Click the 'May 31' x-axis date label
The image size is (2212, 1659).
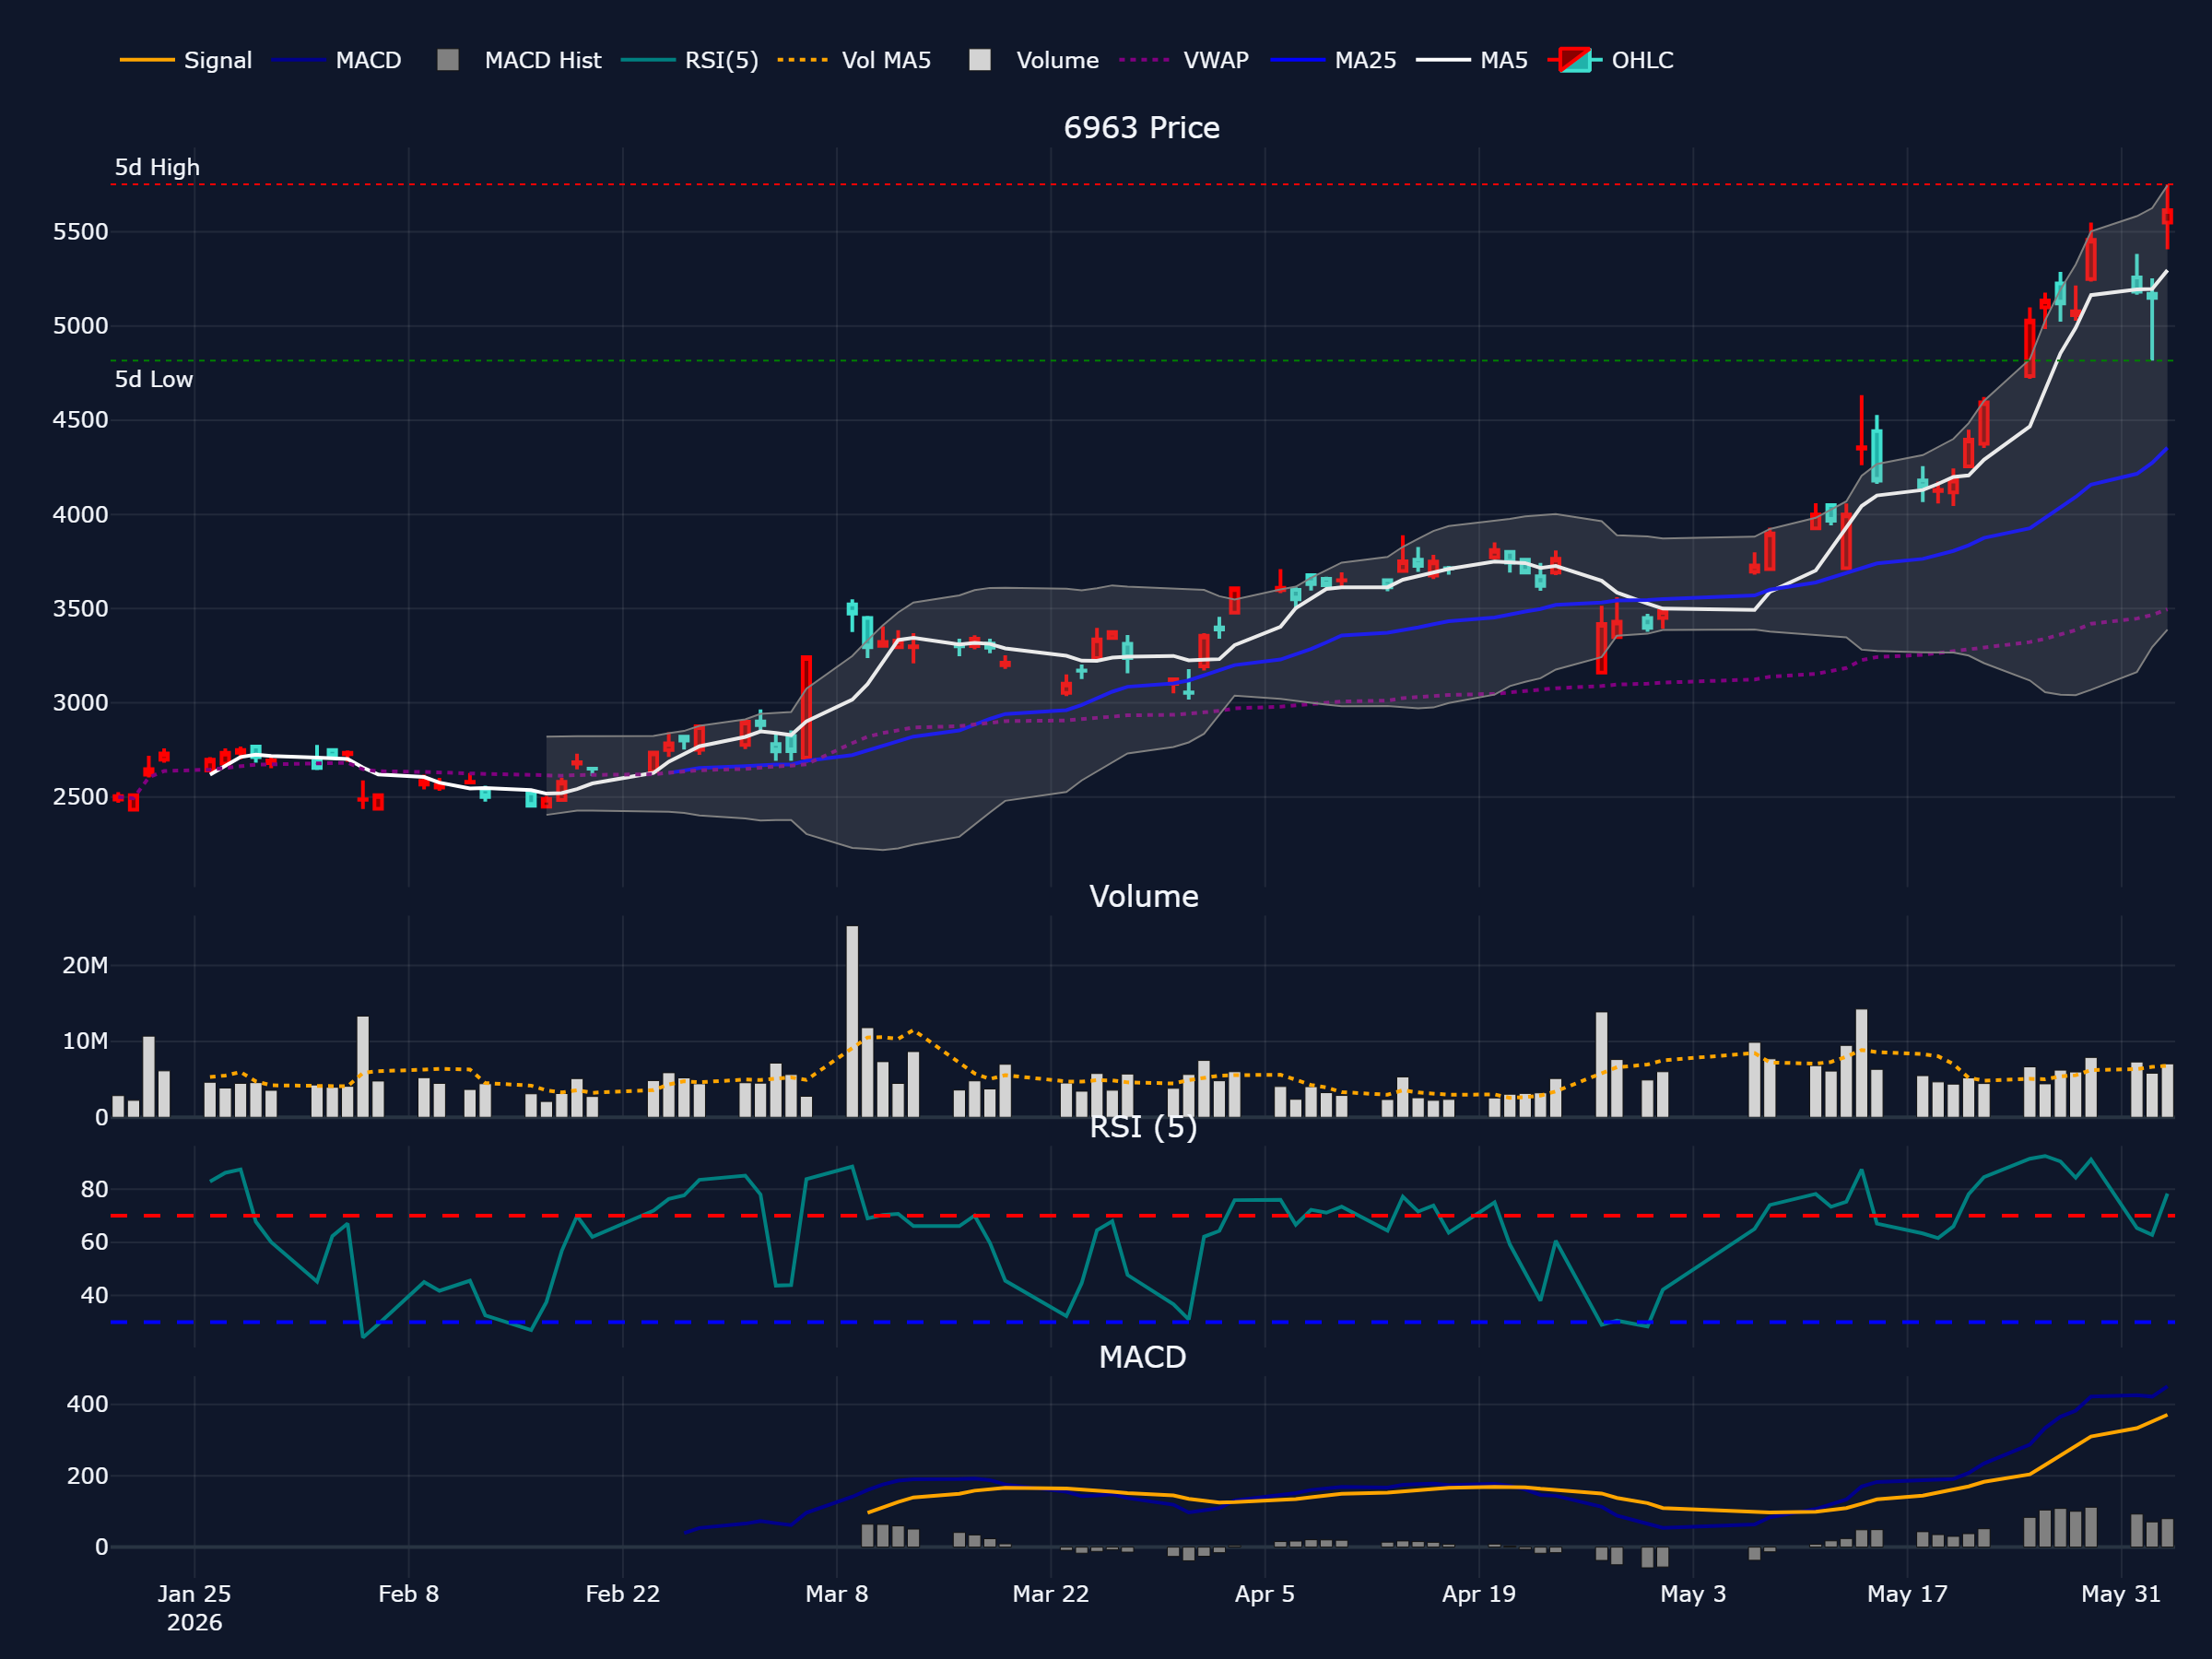pos(2120,1594)
